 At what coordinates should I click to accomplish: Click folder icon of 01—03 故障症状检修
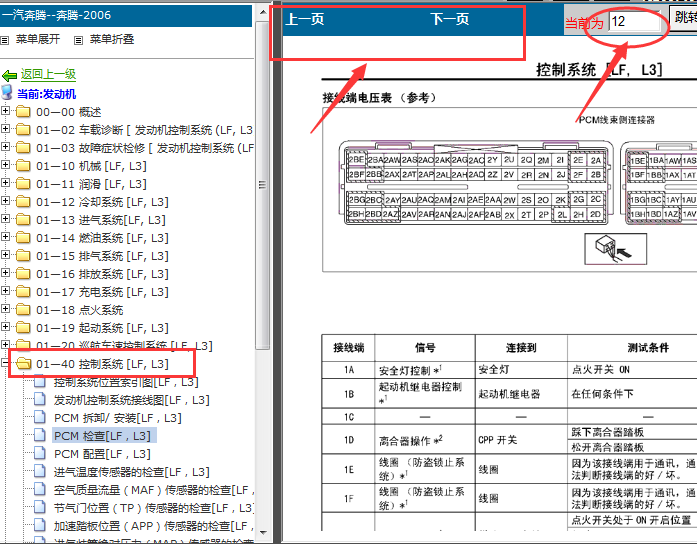(23, 148)
